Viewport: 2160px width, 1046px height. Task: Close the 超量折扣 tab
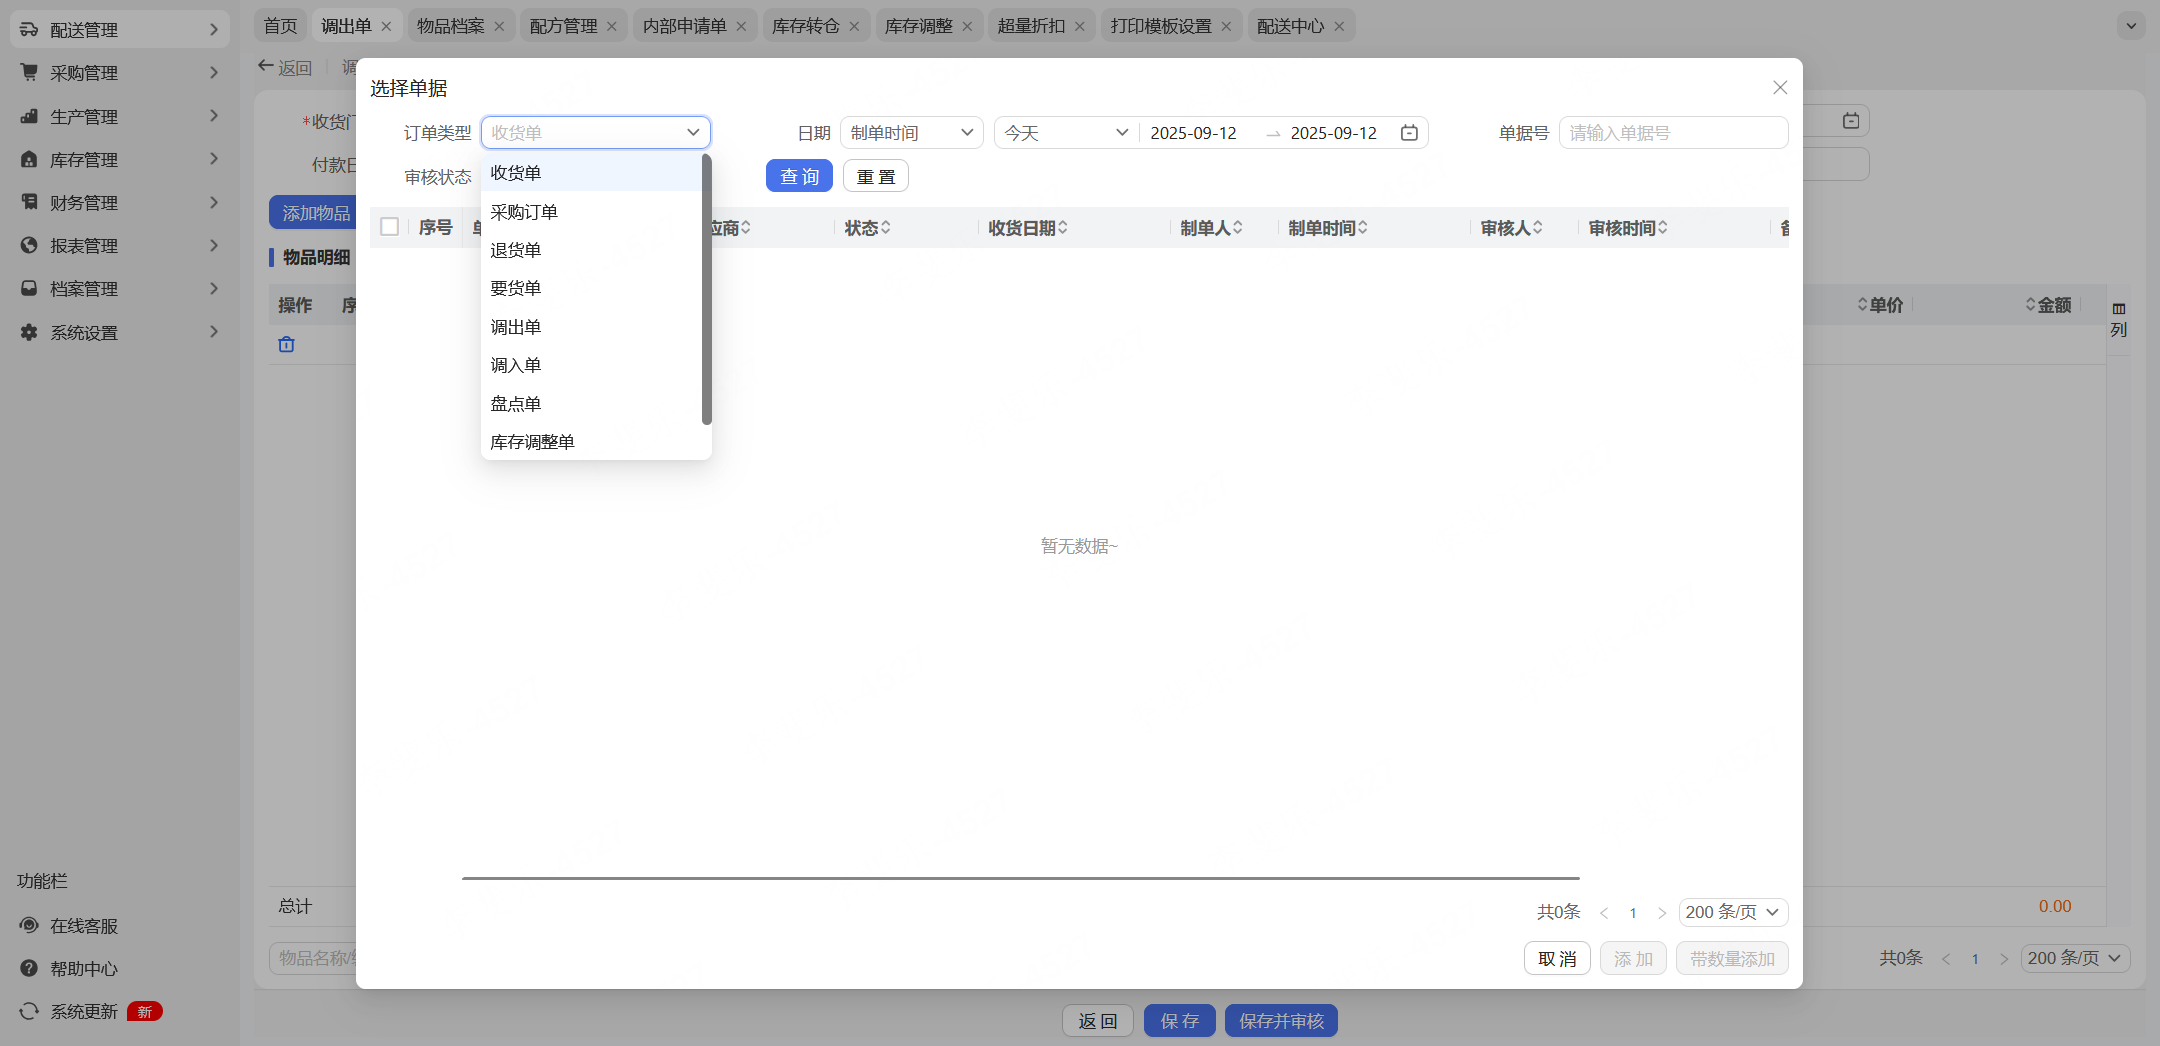[1080, 26]
